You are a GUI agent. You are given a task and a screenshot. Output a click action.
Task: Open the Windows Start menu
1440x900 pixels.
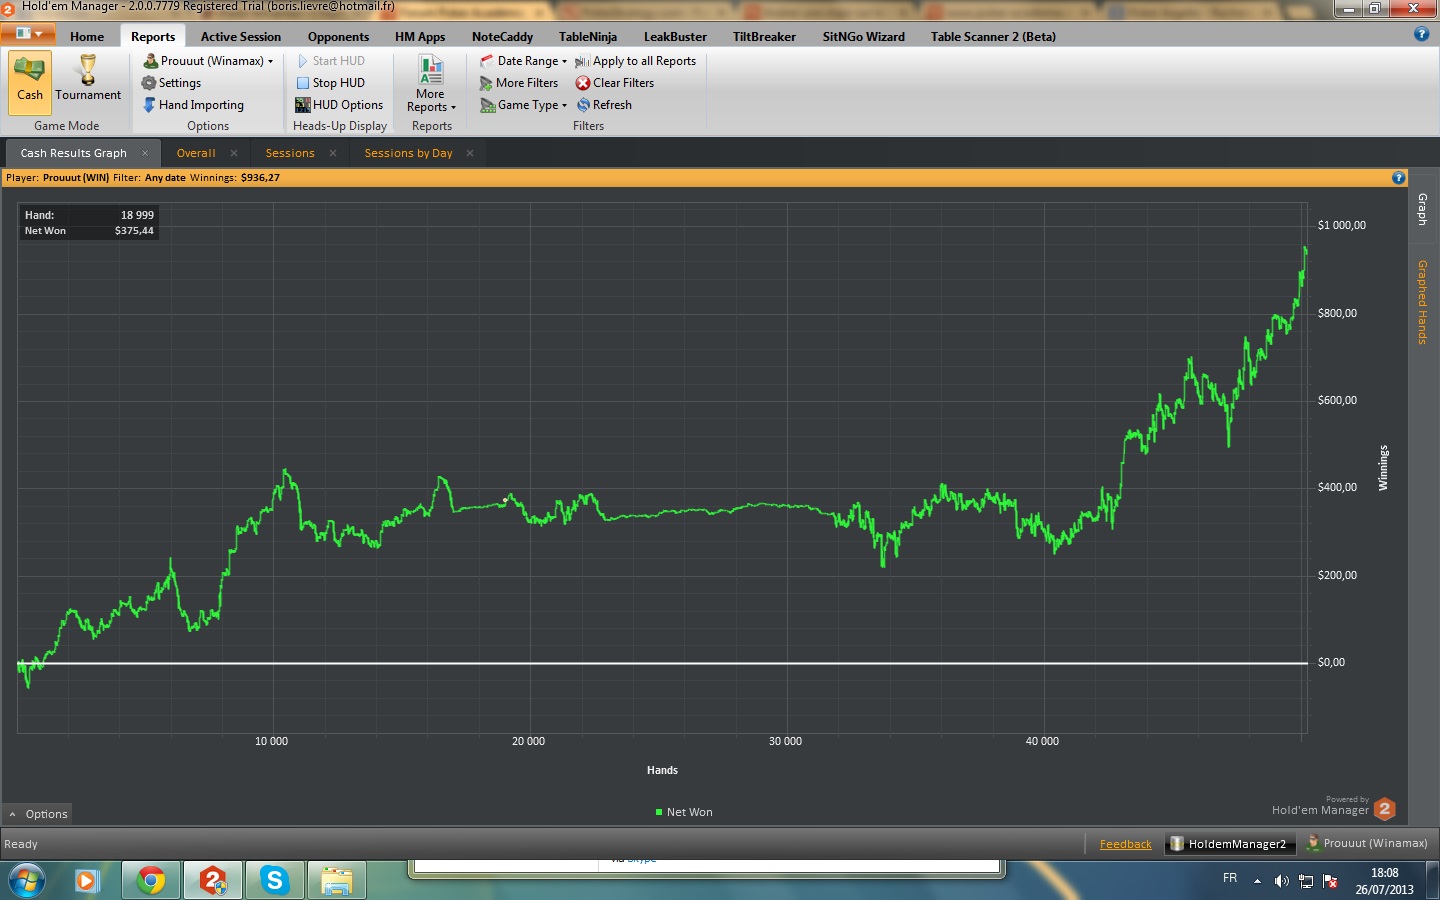tap(27, 881)
